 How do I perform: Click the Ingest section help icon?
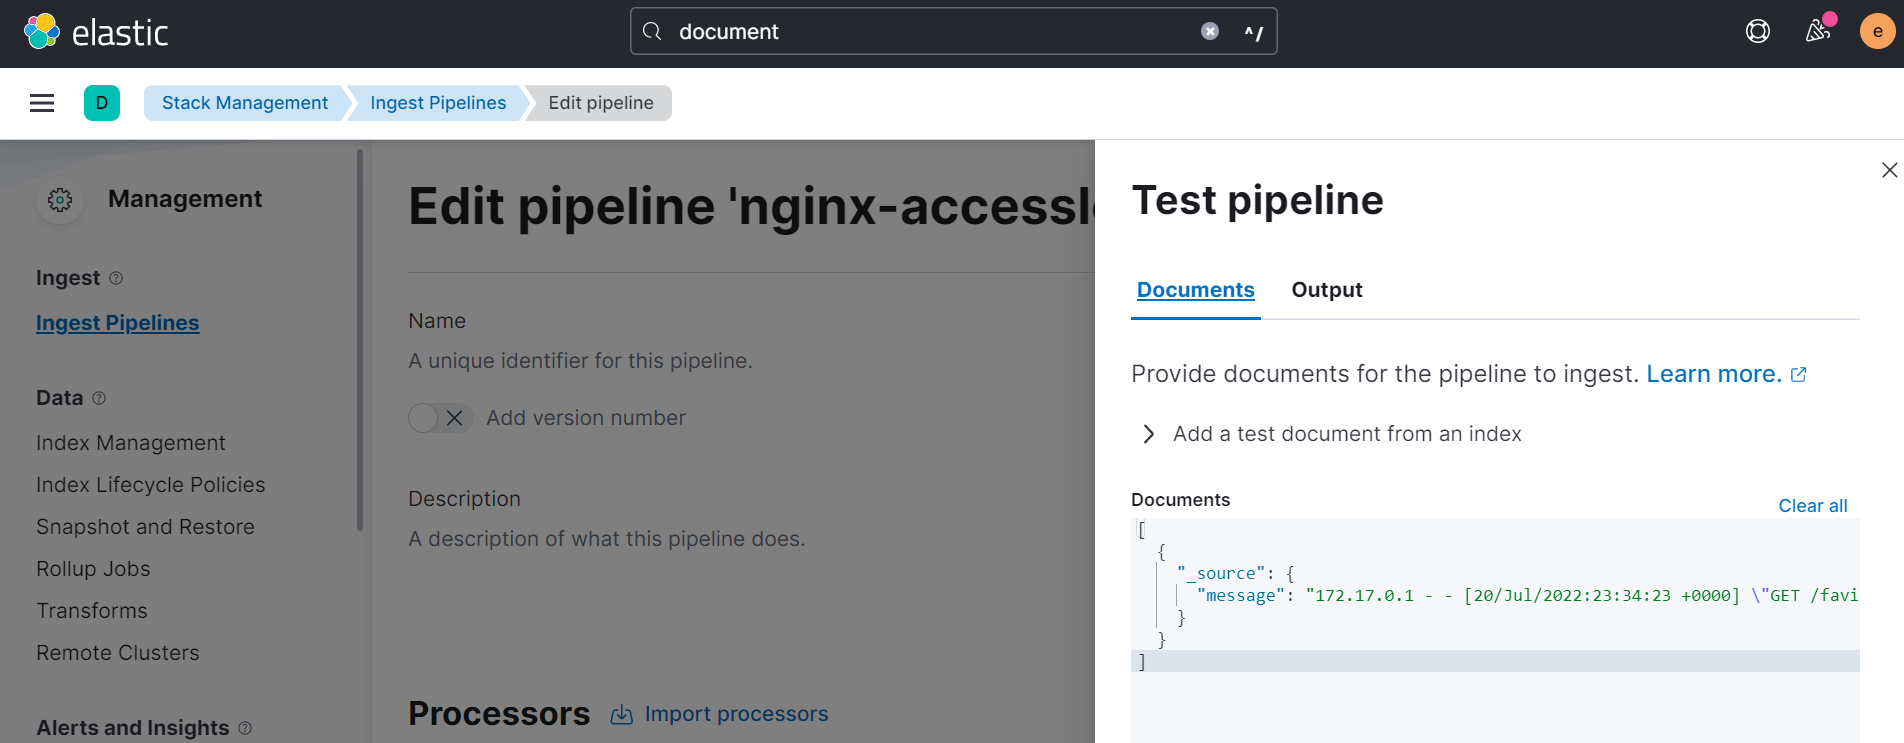click(116, 278)
